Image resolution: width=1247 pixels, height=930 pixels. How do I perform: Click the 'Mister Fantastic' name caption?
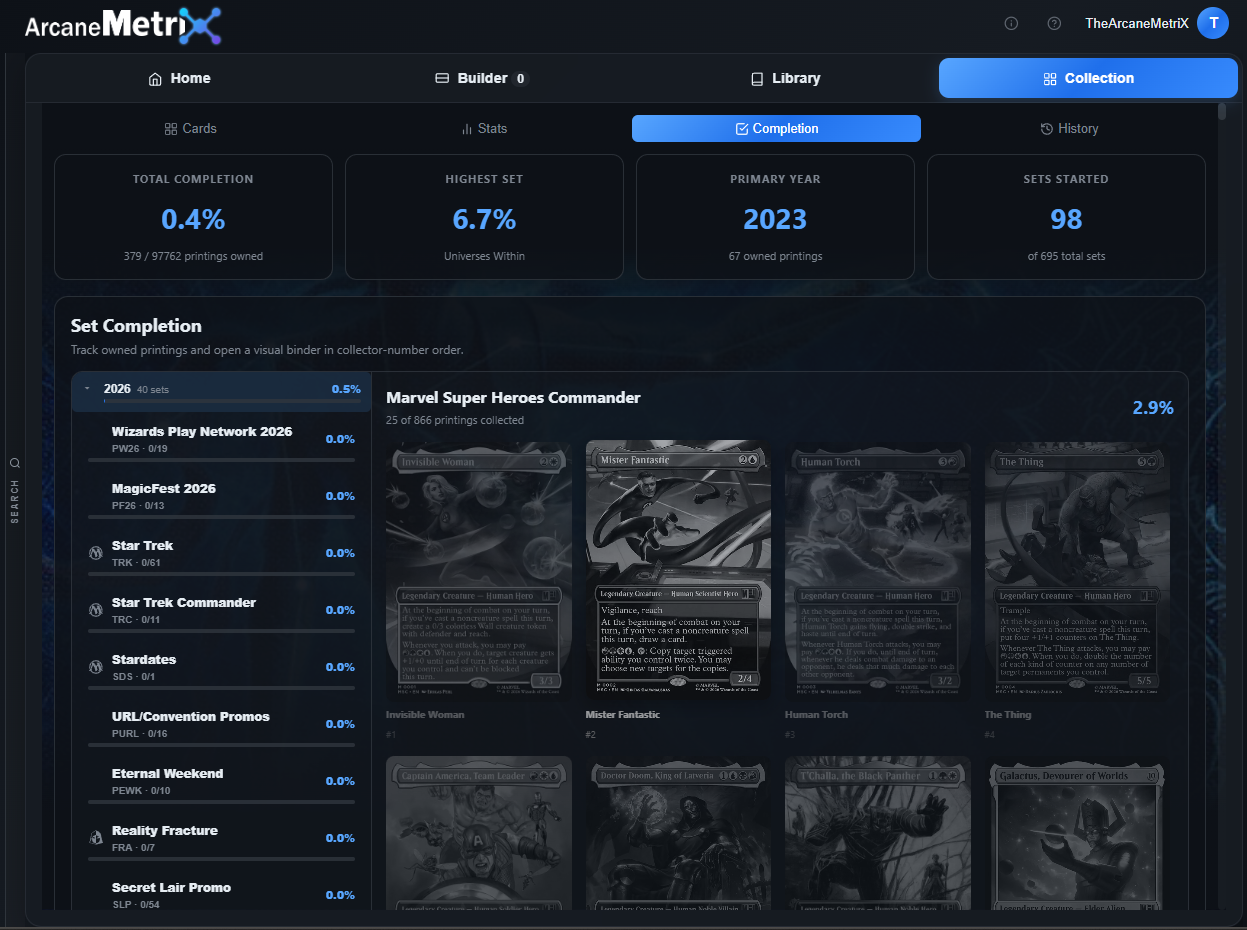[x=622, y=715]
